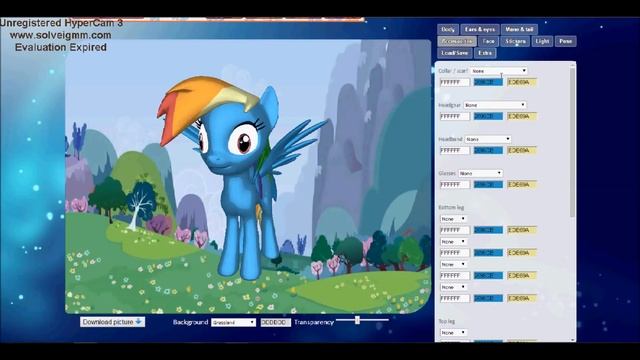Open the Mane & tail tab
Image resolution: width=640 pixels, height=360 pixels.
pos(519,29)
